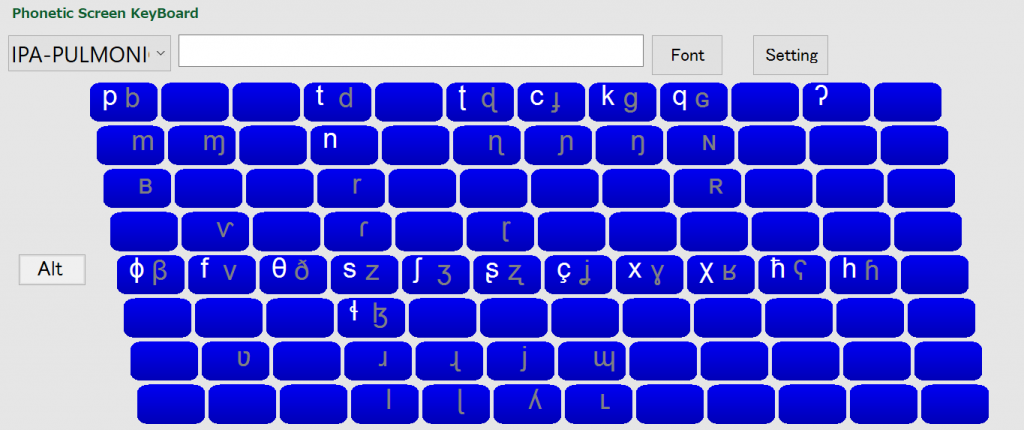Tap the 'θ ð' dental fricative key
The height and width of the screenshot is (430, 1024).
pyautogui.click(x=293, y=274)
